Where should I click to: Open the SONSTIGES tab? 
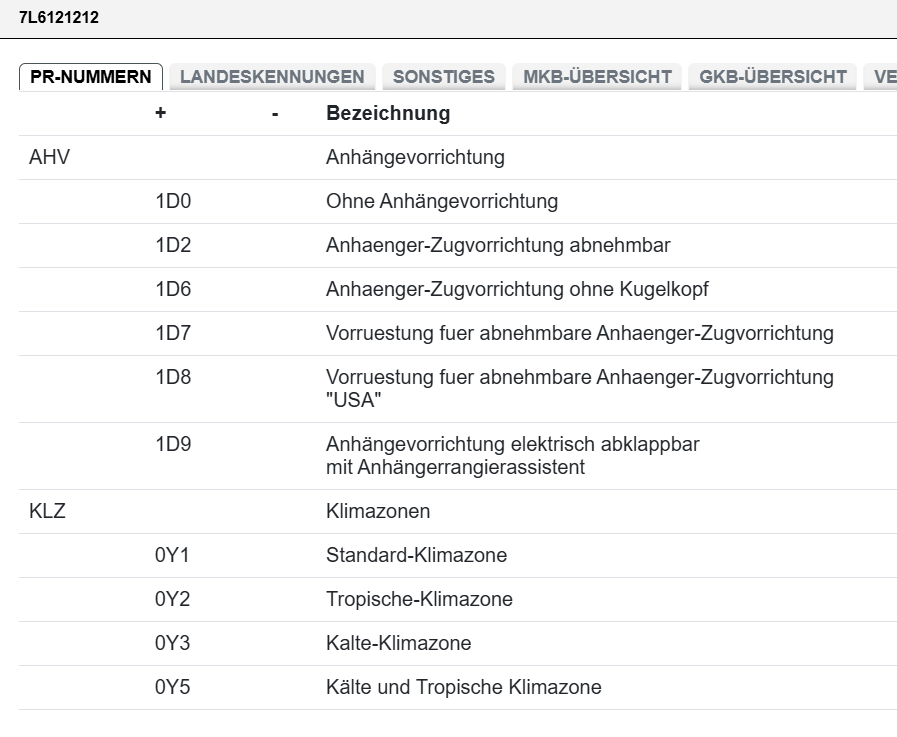click(x=445, y=76)
